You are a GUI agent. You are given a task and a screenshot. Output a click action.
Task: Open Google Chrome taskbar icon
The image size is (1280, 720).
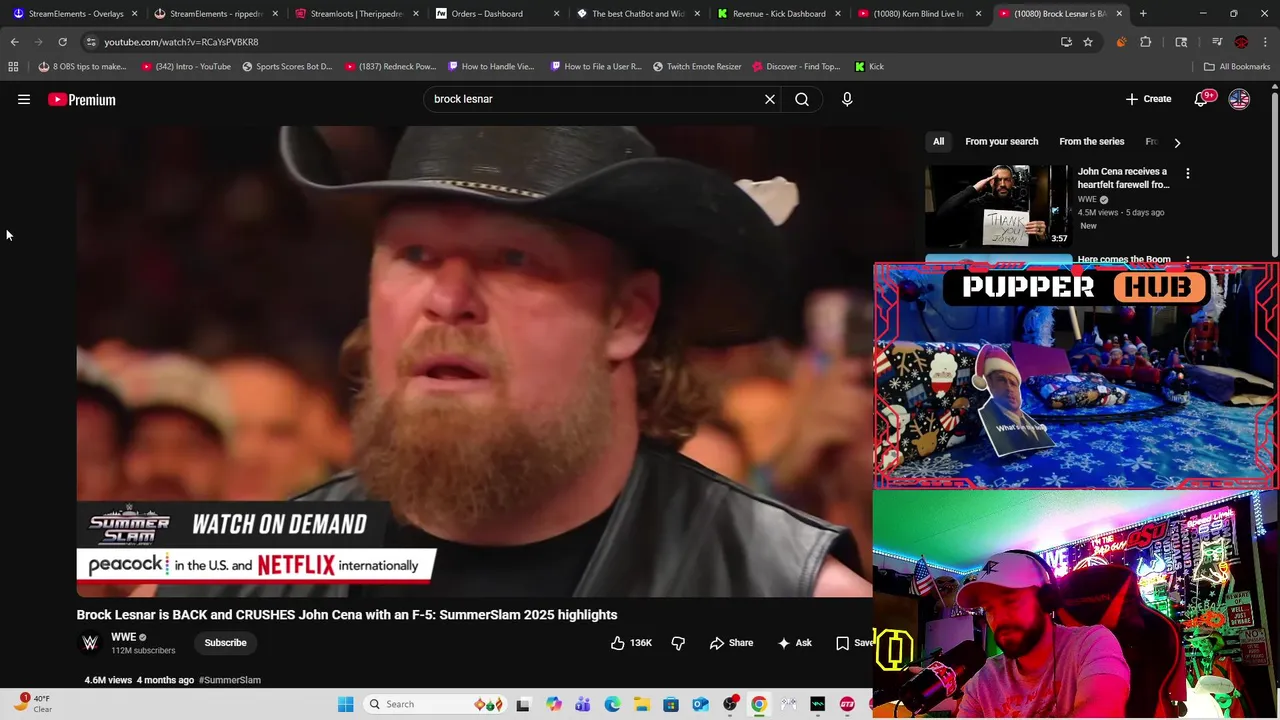coord(759,704)
